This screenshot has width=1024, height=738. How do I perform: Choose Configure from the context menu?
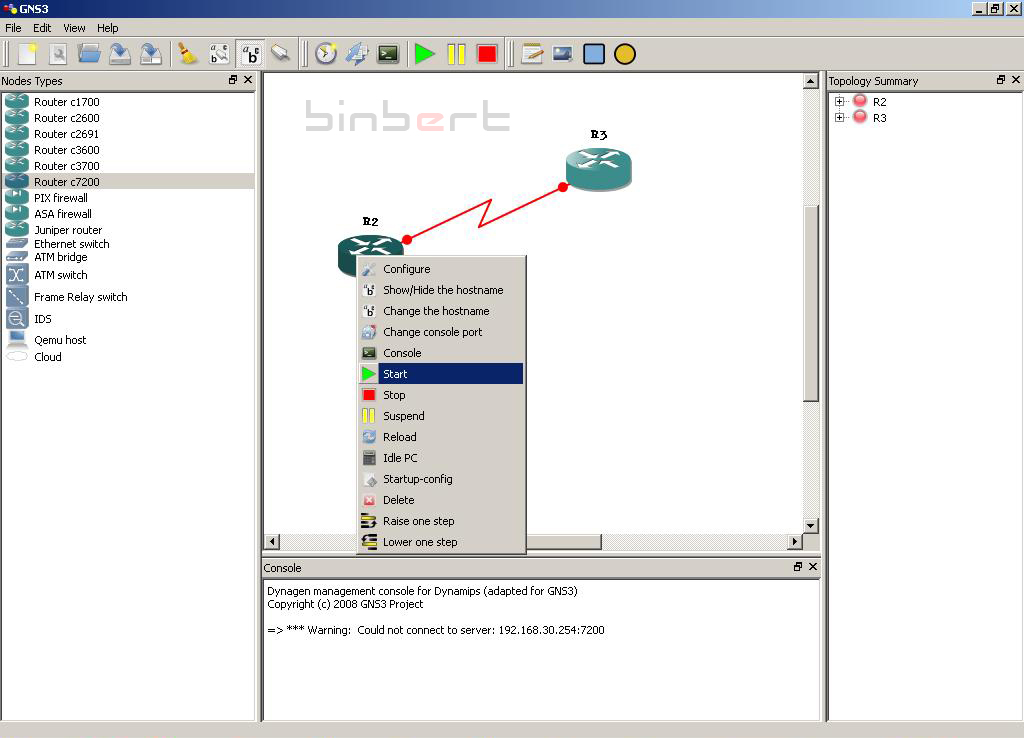(x=441, y=269)
